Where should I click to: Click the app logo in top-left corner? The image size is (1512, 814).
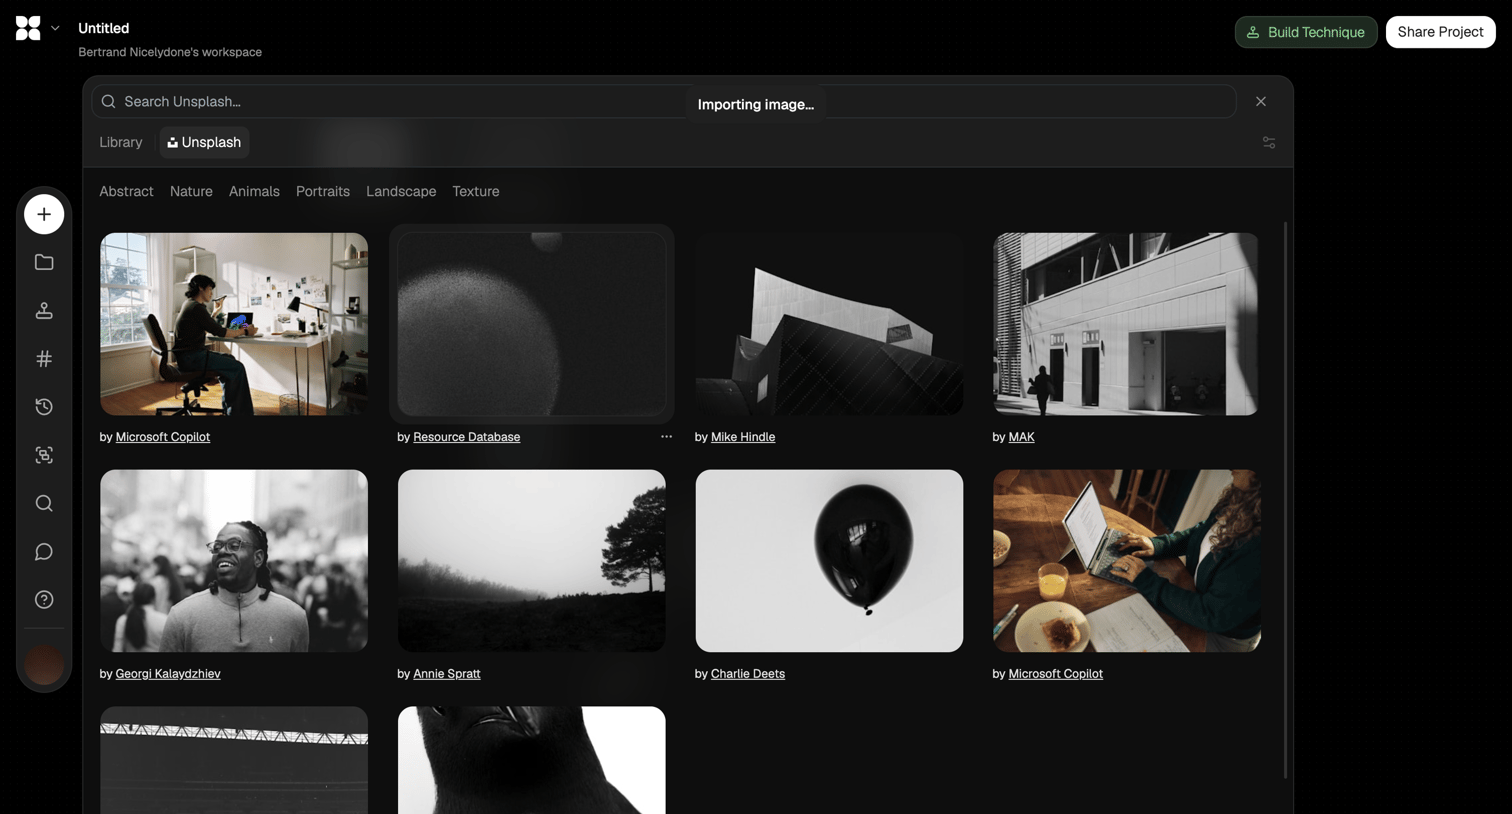point(28,28)
